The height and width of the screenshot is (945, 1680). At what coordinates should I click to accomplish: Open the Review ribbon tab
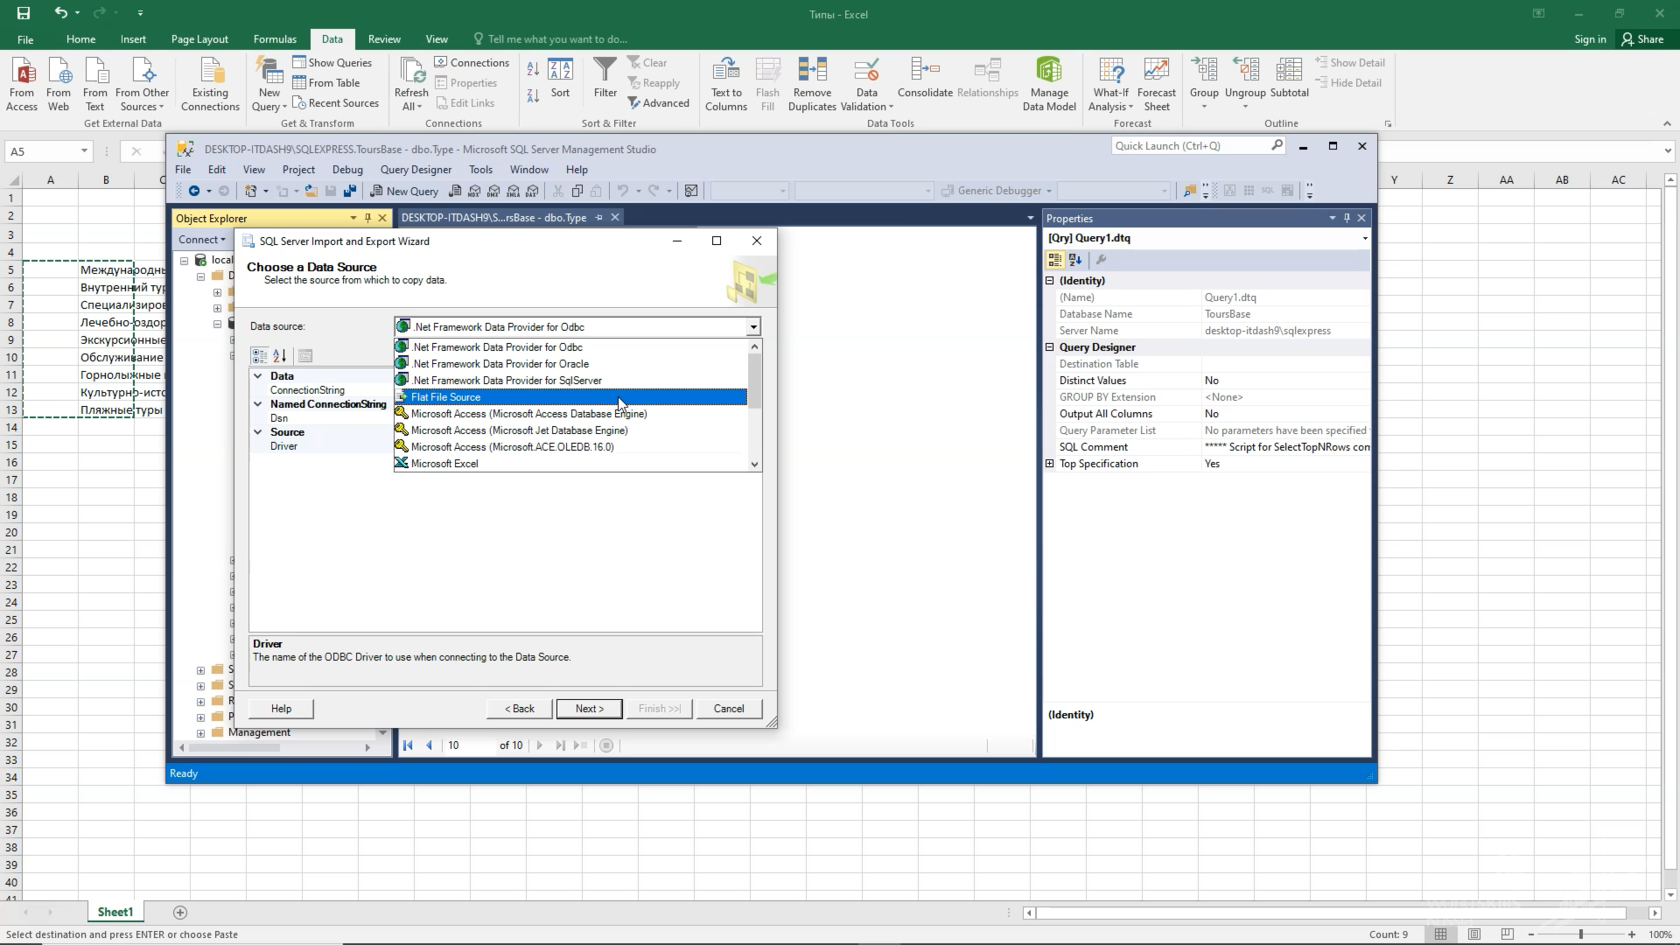[x=384, y=39]
